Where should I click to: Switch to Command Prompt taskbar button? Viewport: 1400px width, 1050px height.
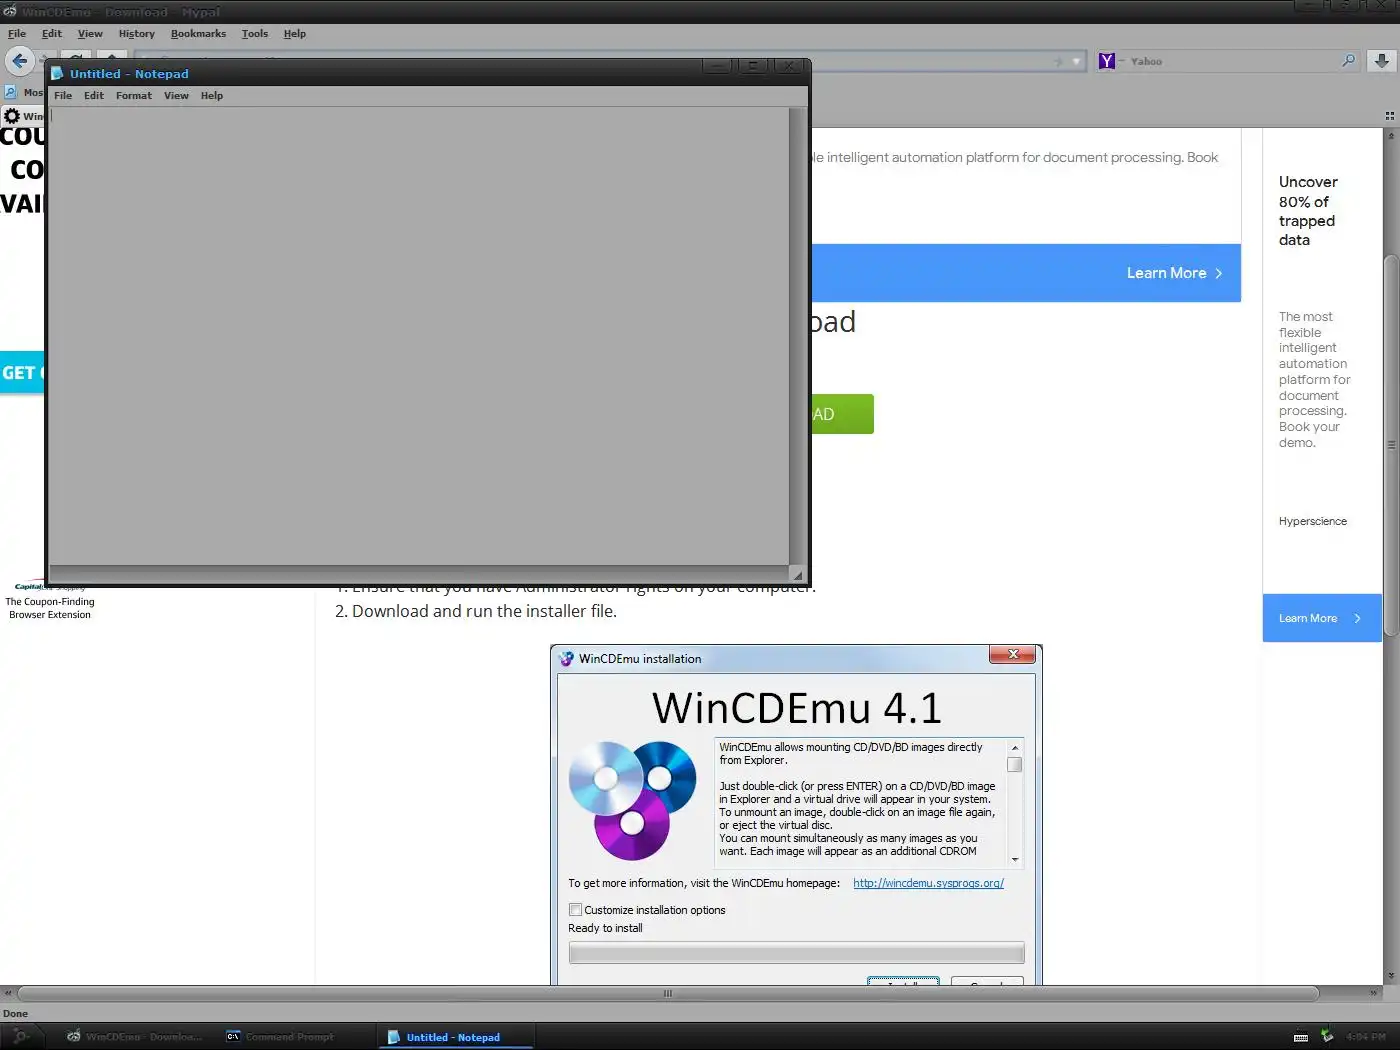(280, 1037)
